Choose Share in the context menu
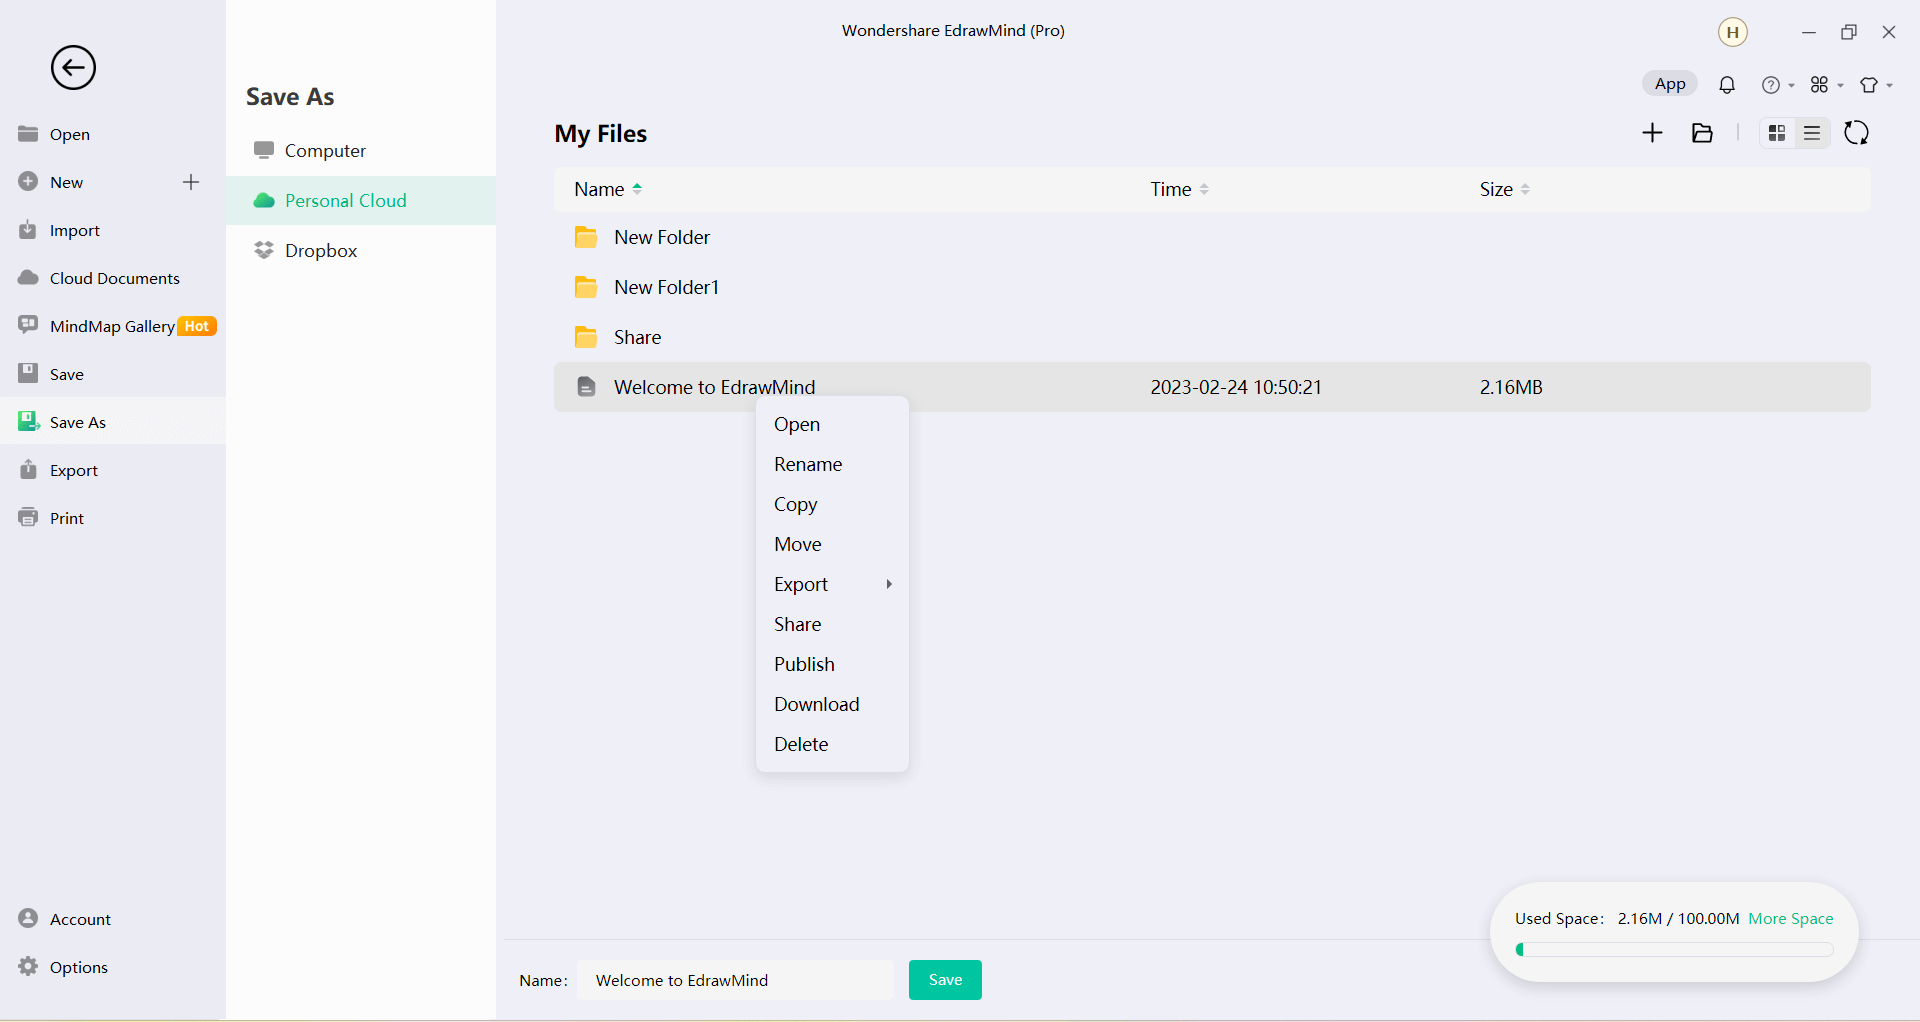The height and width of the screenshot is (1022, 1920). (x=832, y=624)
